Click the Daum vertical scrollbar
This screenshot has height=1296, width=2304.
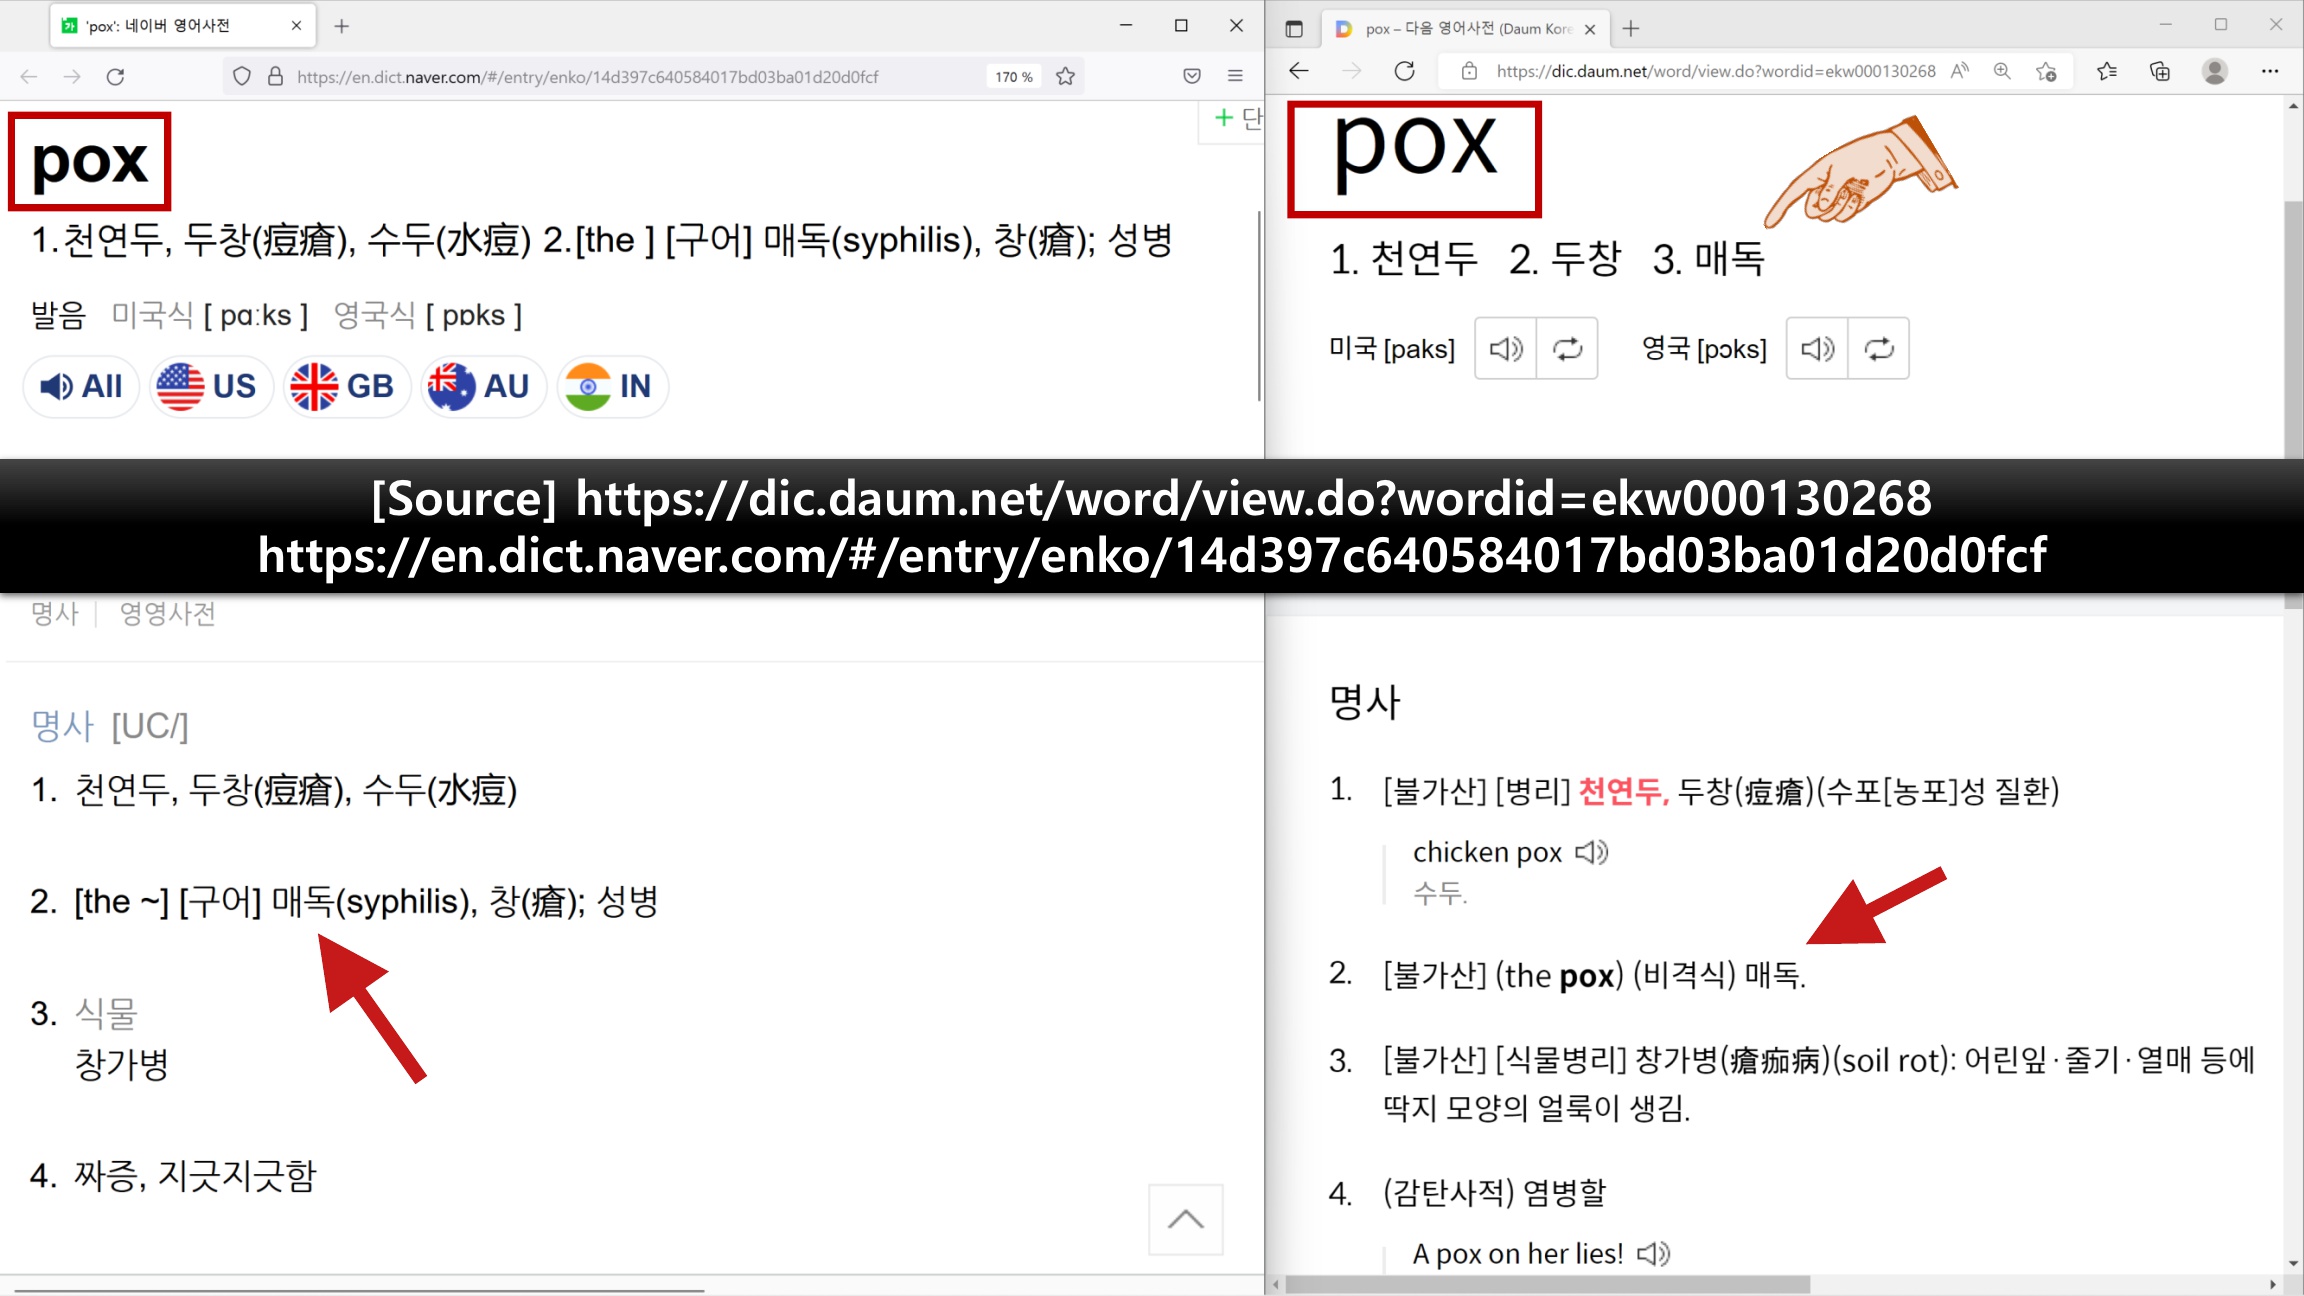[2293, 405]
